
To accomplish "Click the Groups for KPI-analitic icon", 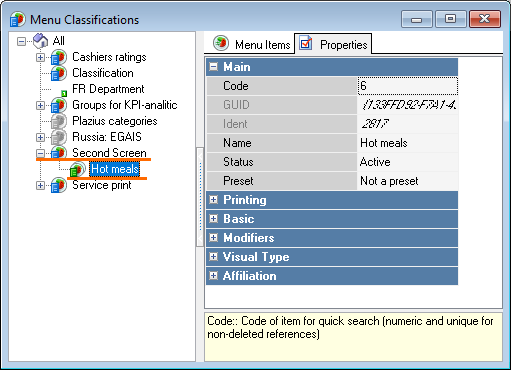I will pyautogui.click(x=59, y=105).
